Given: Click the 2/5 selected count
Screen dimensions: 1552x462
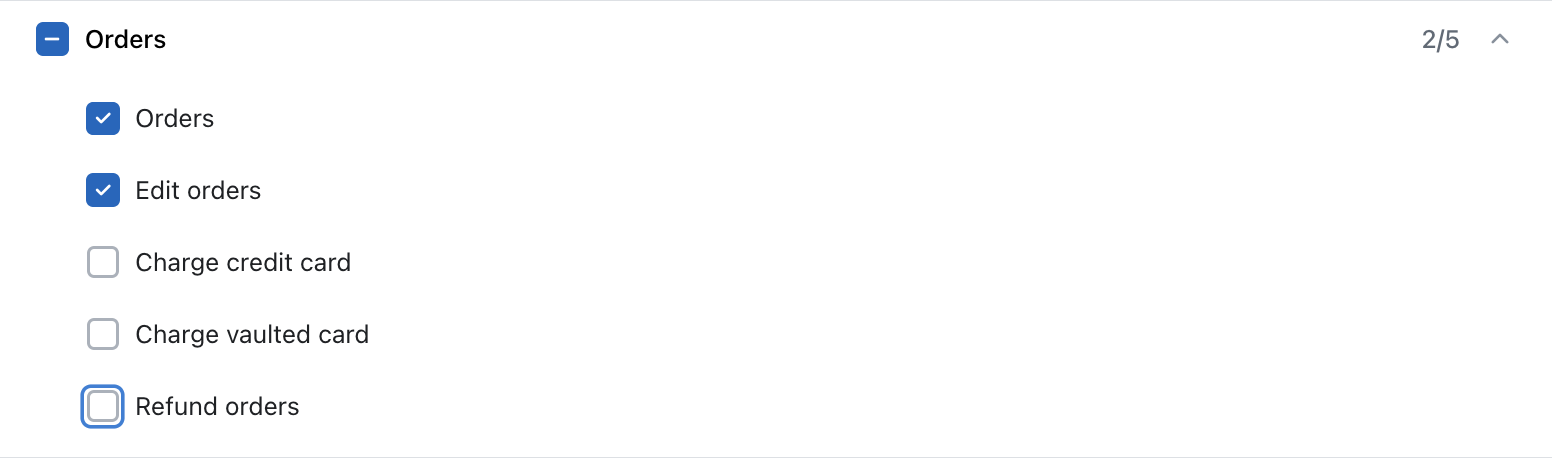Looking at the screenshot, I should (x=1440, y=40).
